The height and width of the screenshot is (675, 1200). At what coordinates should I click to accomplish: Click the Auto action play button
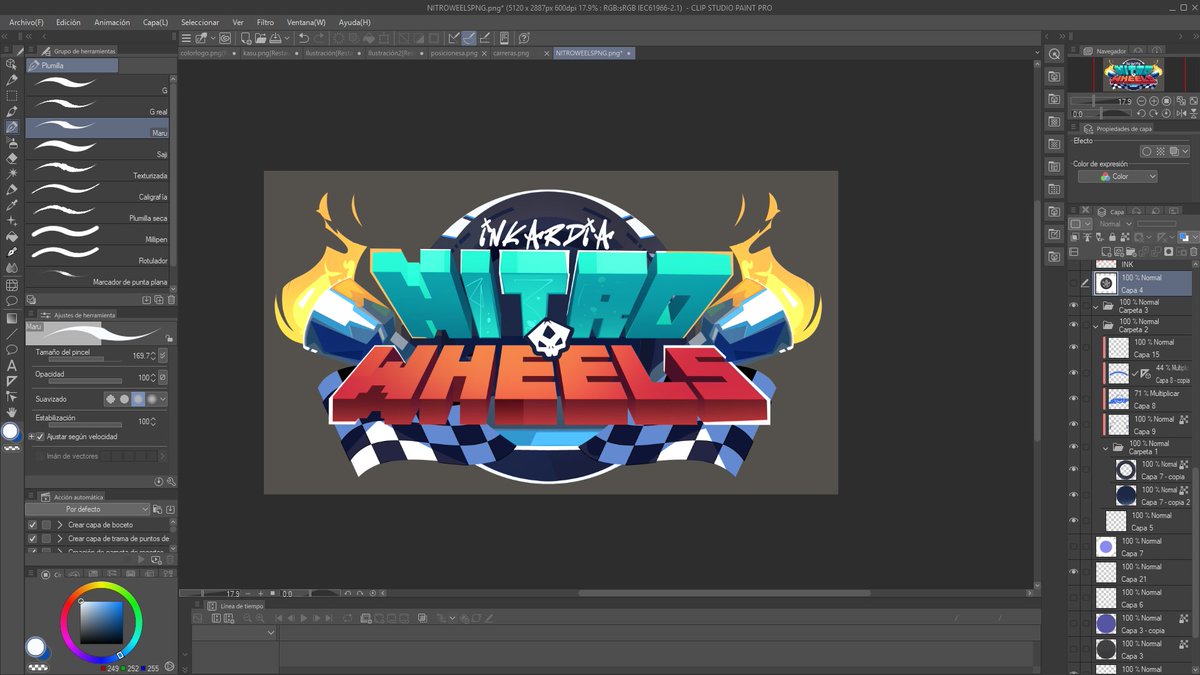(140, 560)
